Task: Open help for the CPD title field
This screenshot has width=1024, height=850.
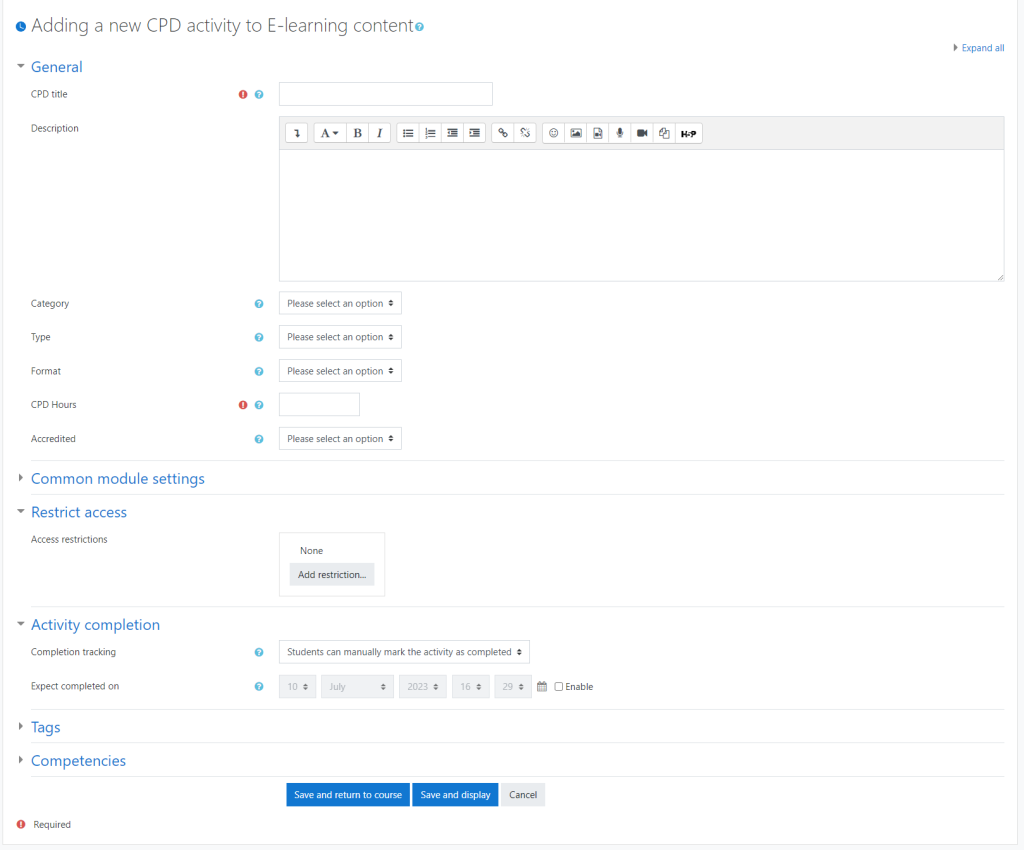Action: (259, 95)
